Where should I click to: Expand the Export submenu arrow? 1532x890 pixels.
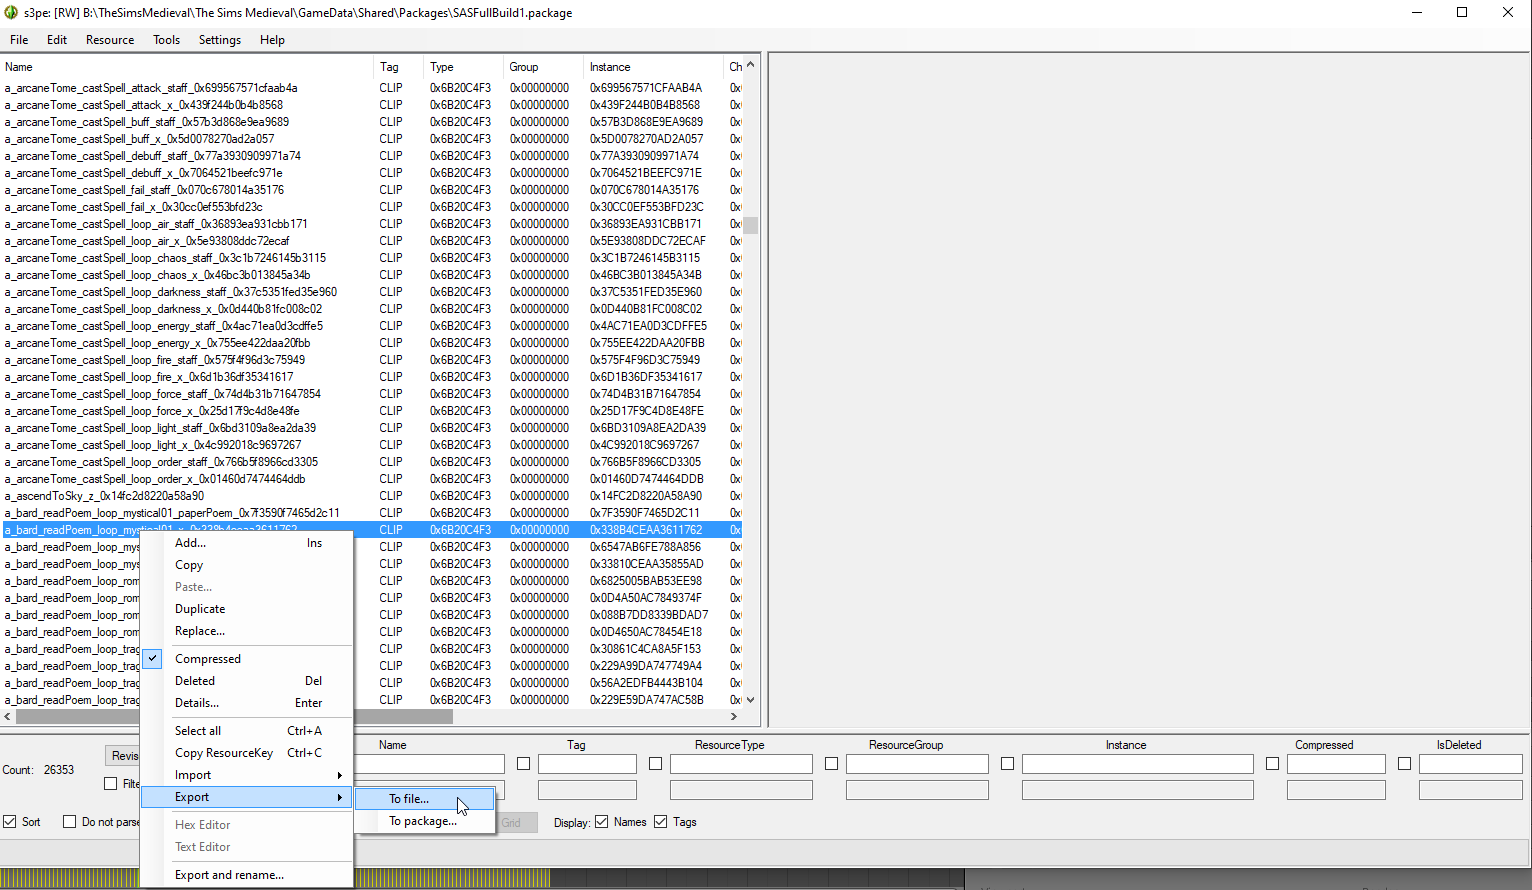tap(340, 797)
